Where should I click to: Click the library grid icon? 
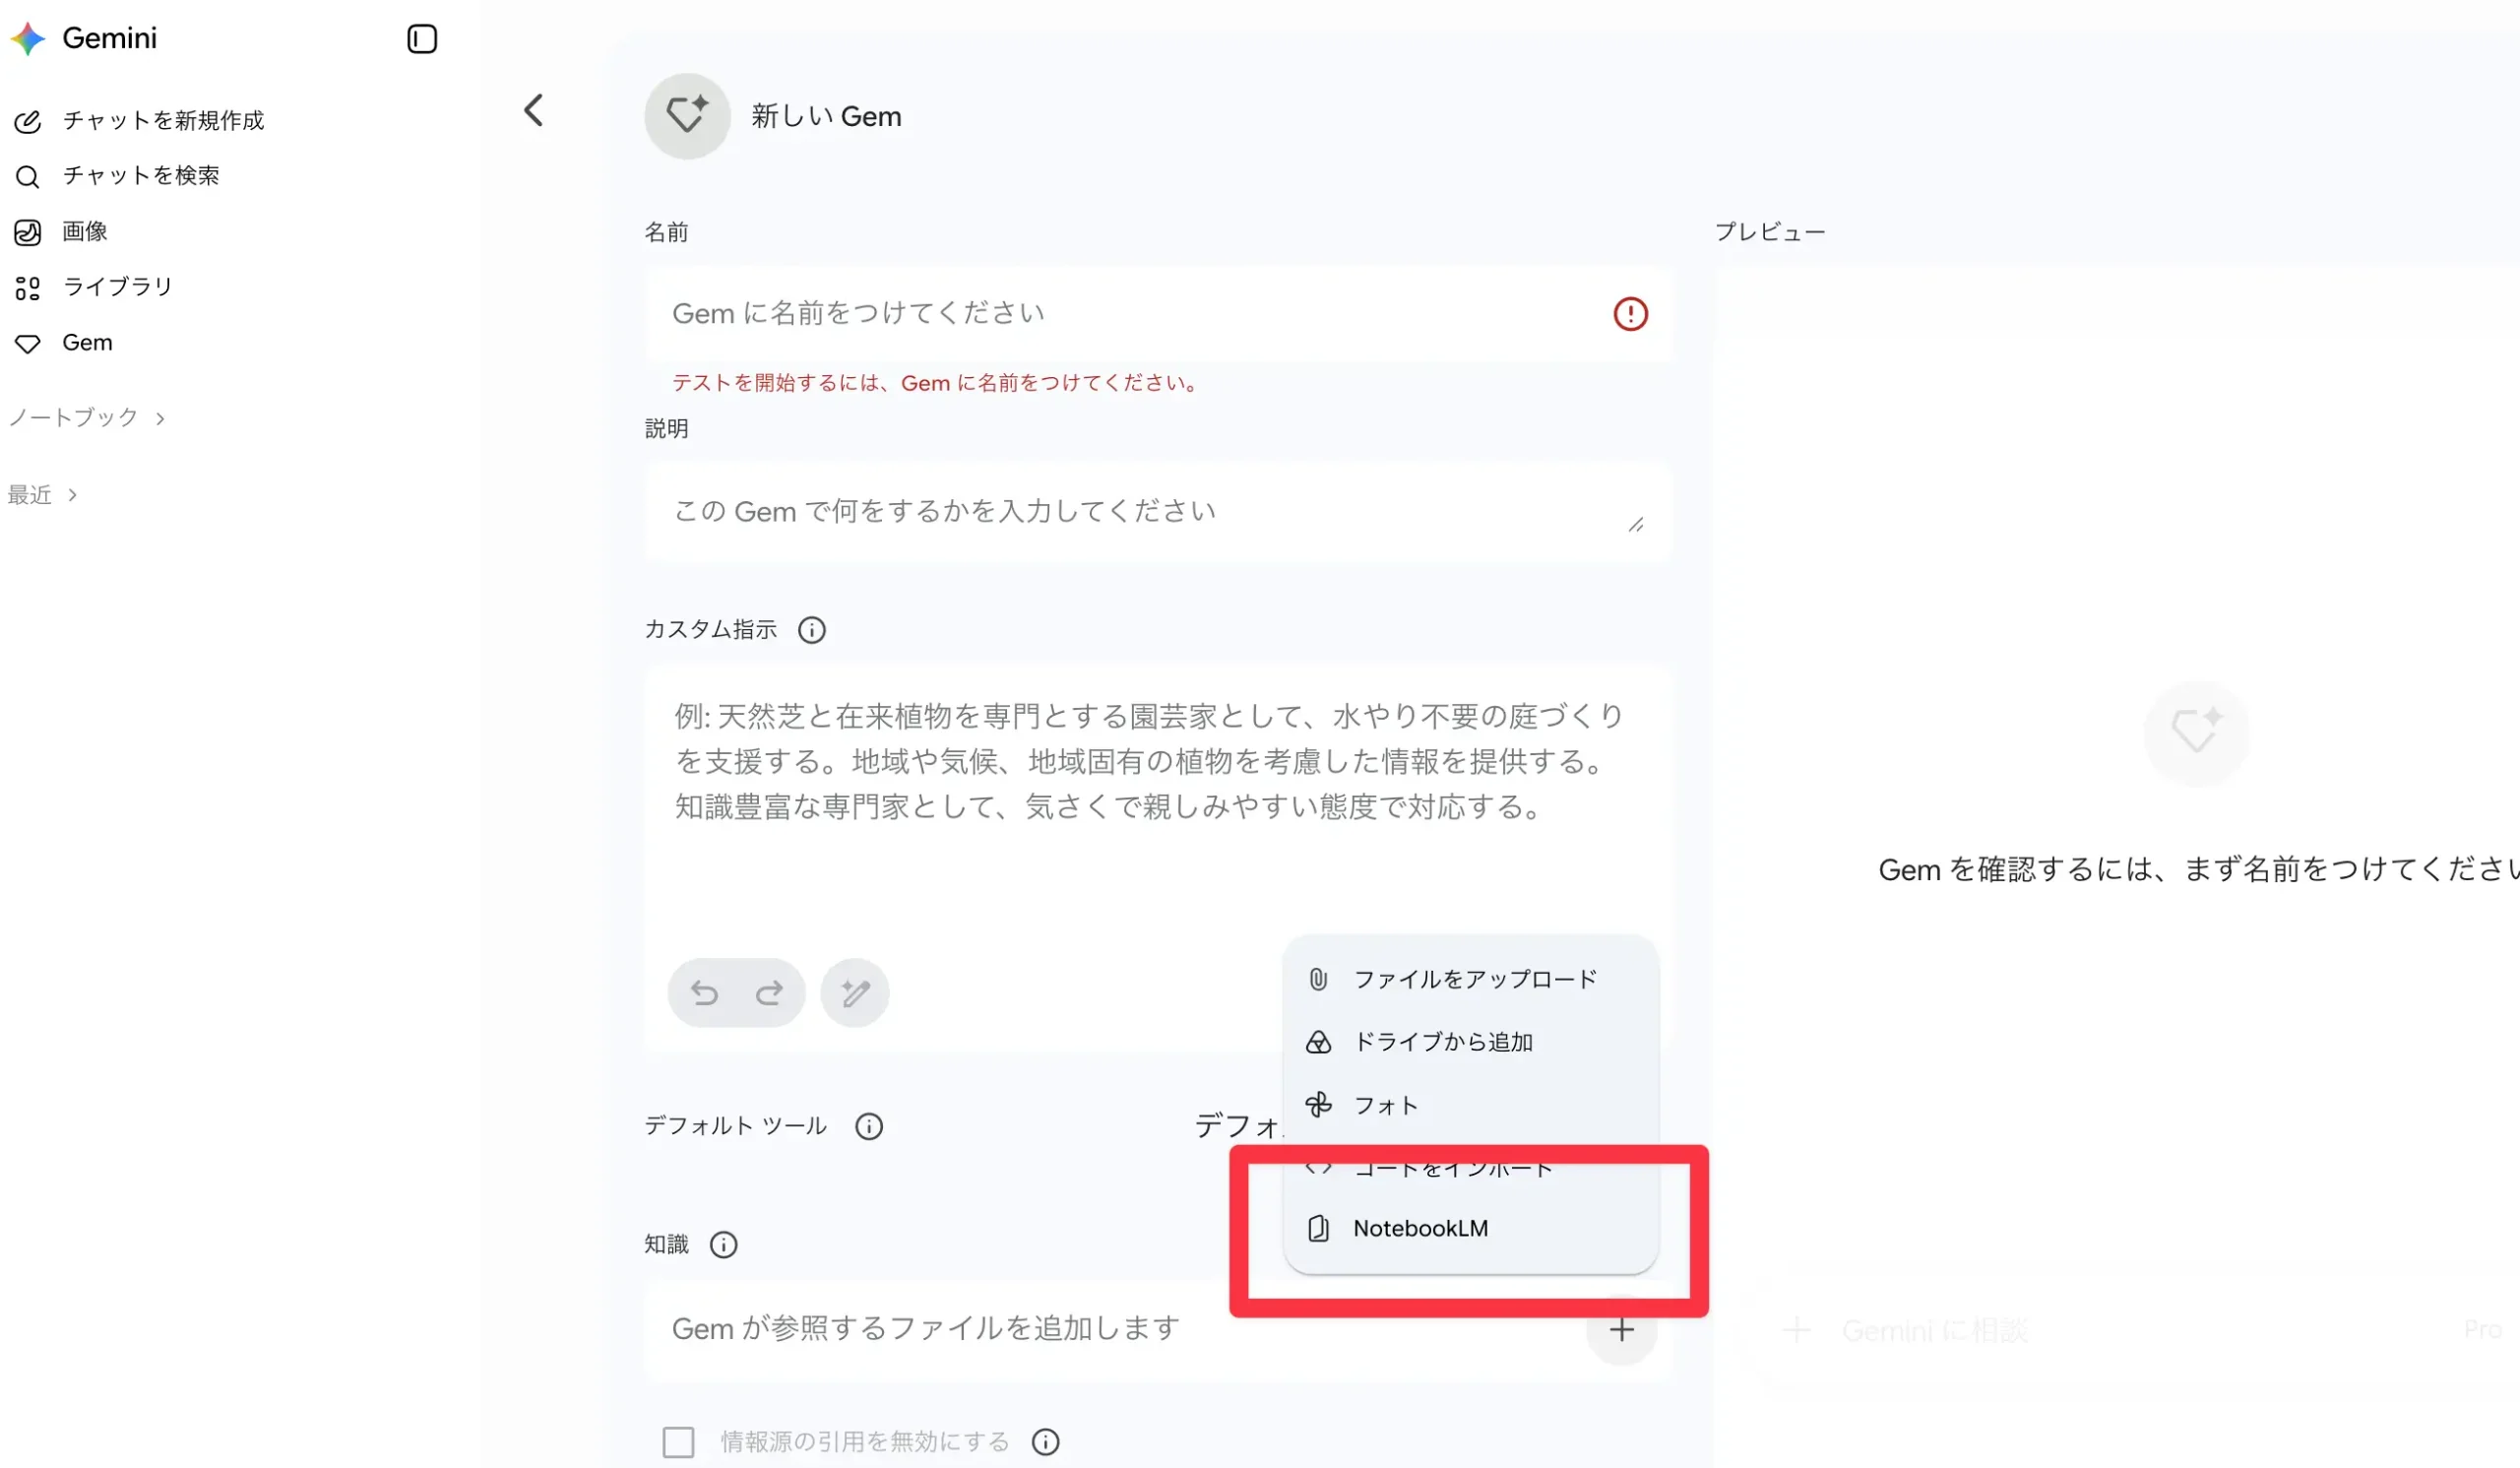(x=27, y=289)
